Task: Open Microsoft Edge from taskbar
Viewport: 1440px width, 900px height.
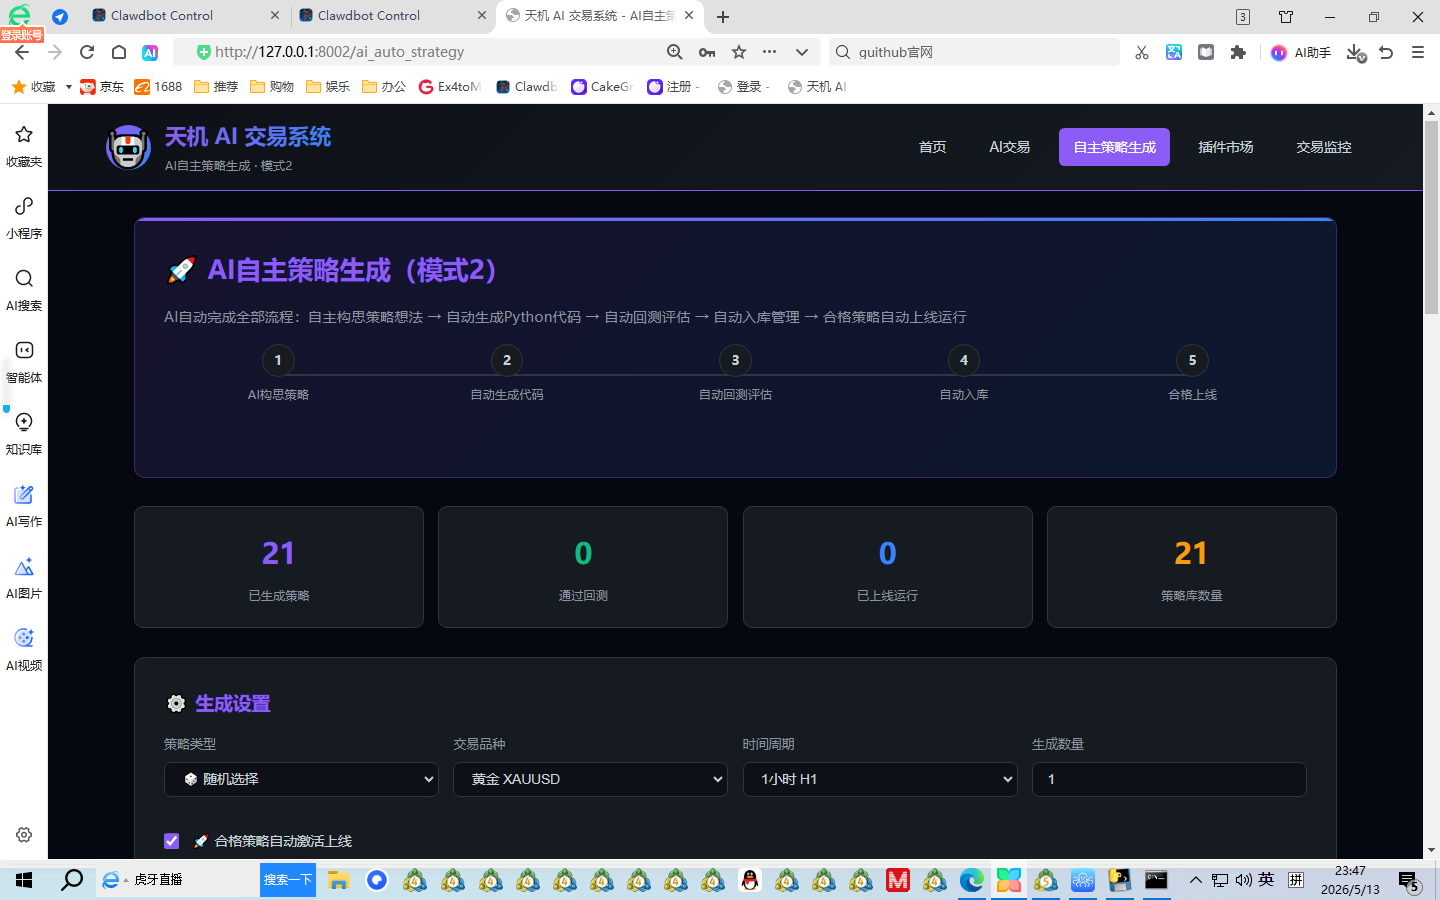Action: point(972,880)
